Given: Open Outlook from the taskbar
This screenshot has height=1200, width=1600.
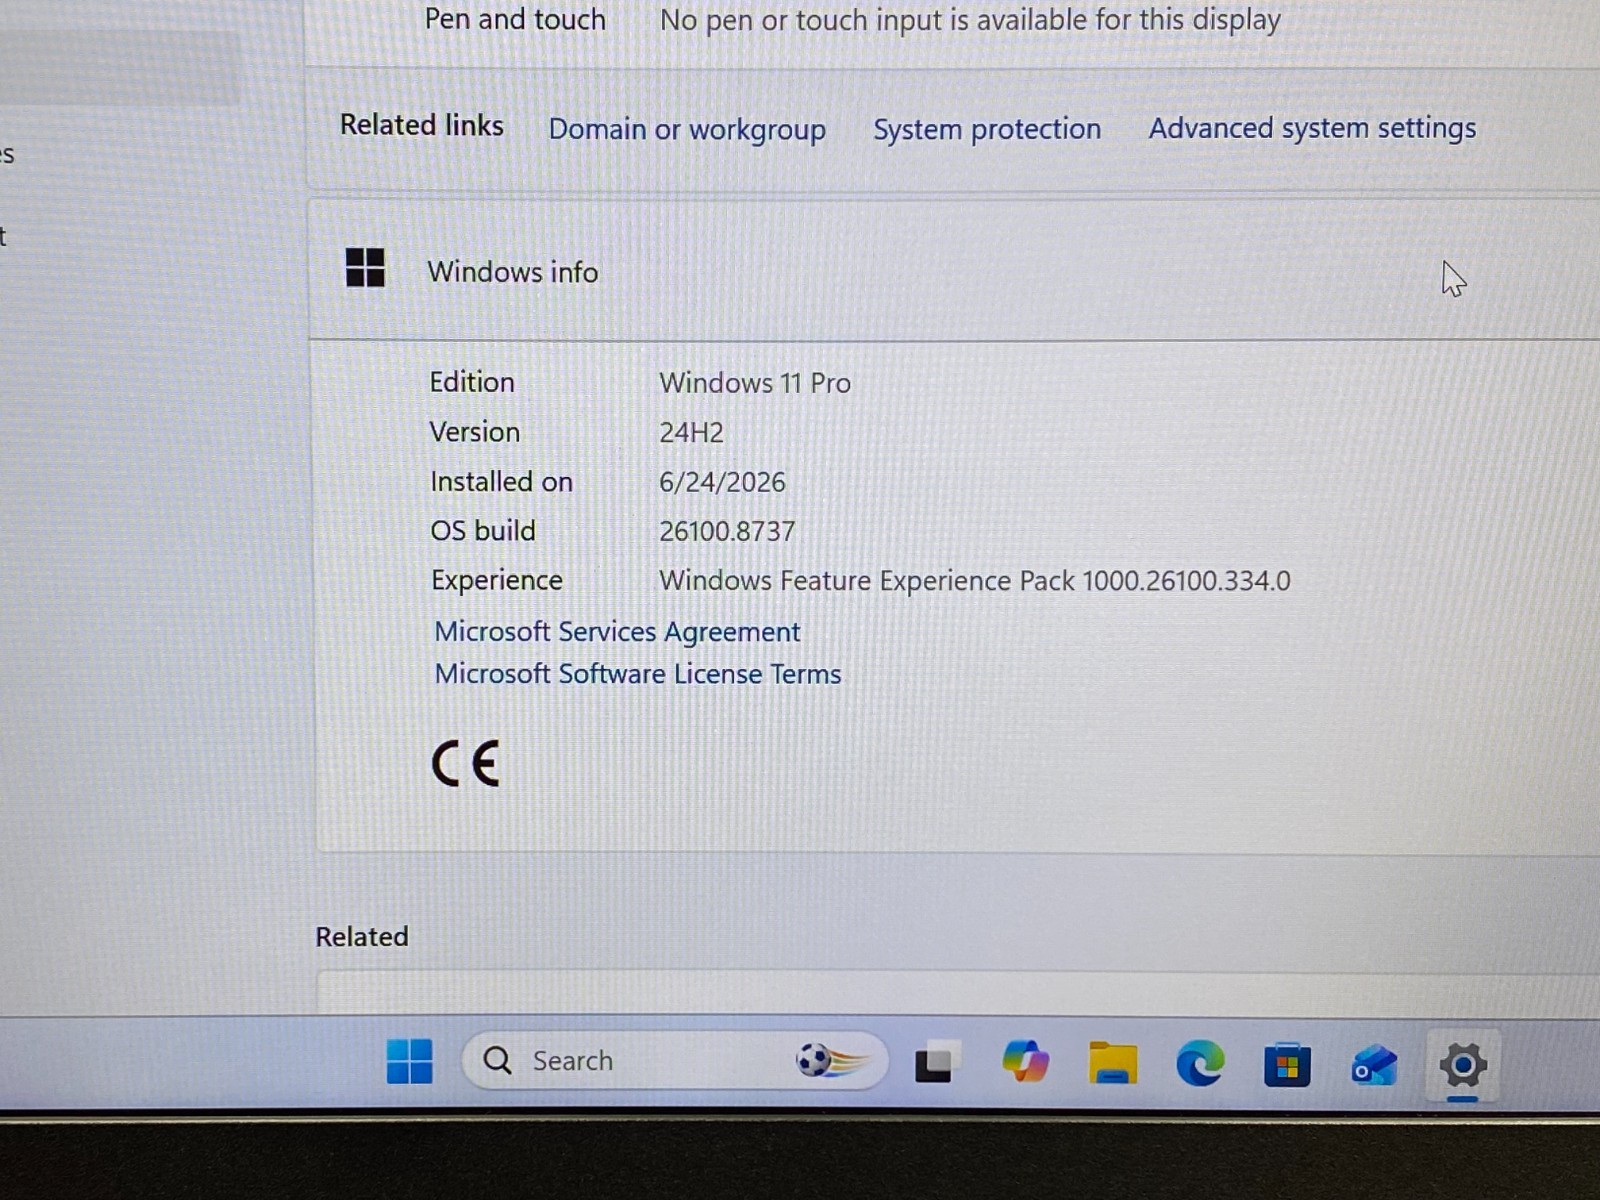Looking at the screenshot, I should [1374, 1065].
